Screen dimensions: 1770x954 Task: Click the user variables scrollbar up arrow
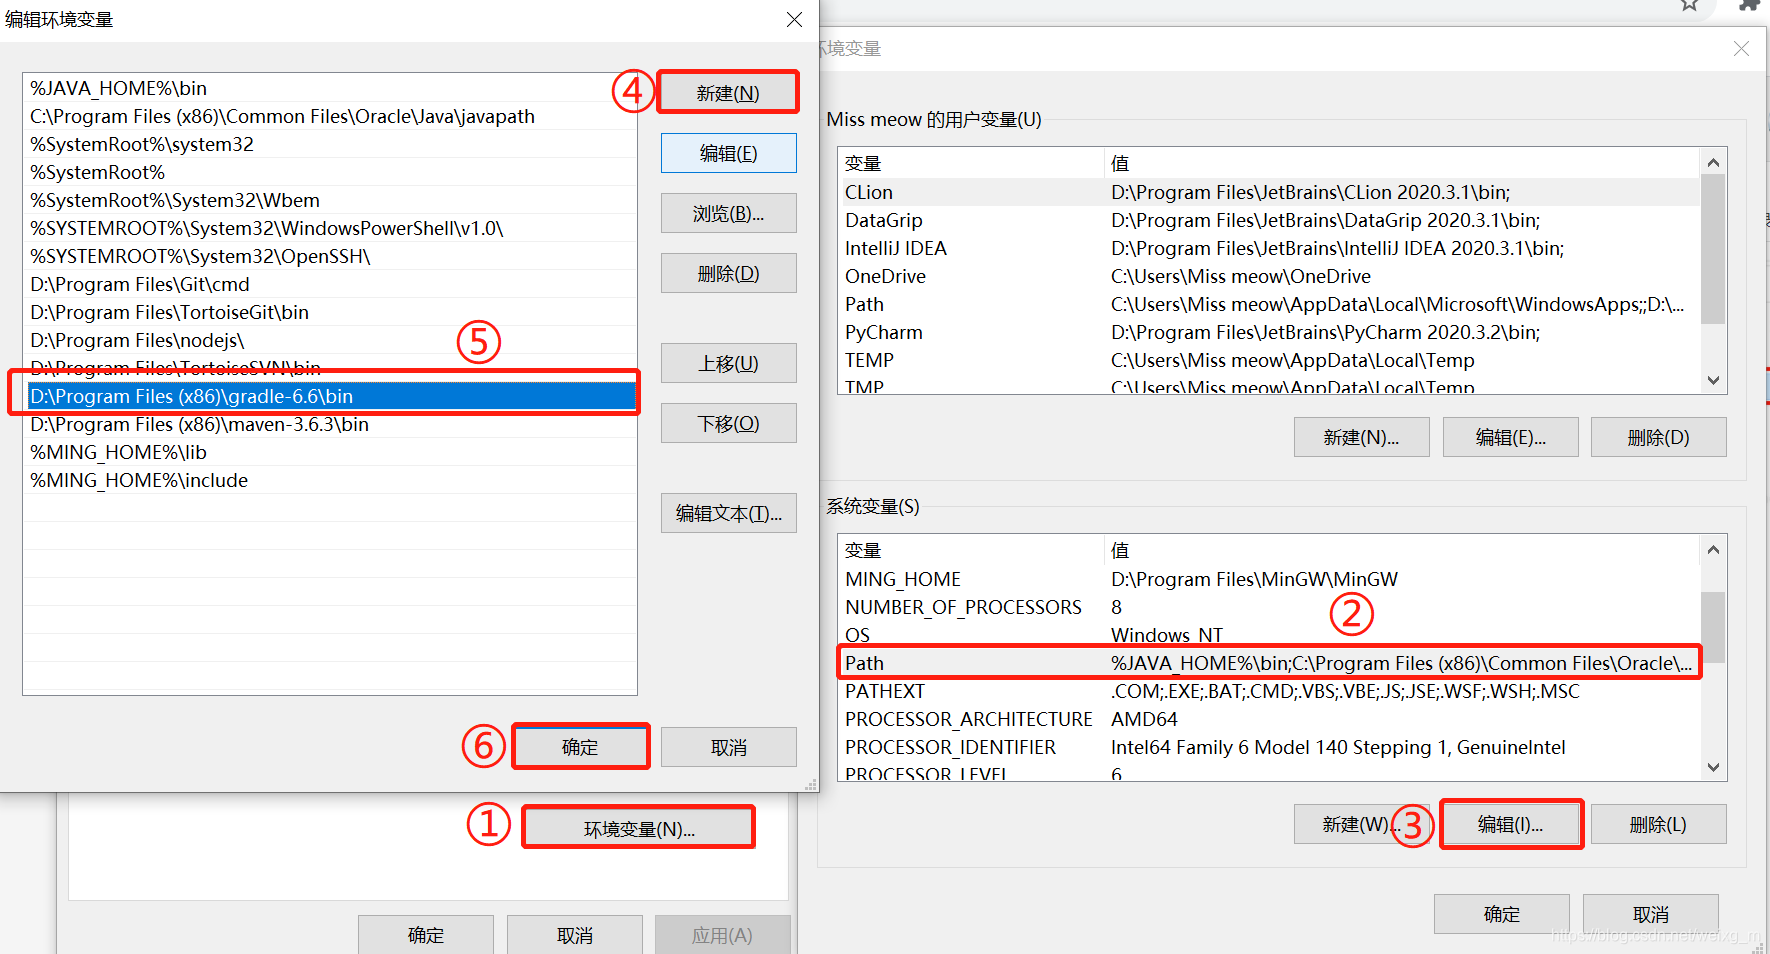[1713, 162]
